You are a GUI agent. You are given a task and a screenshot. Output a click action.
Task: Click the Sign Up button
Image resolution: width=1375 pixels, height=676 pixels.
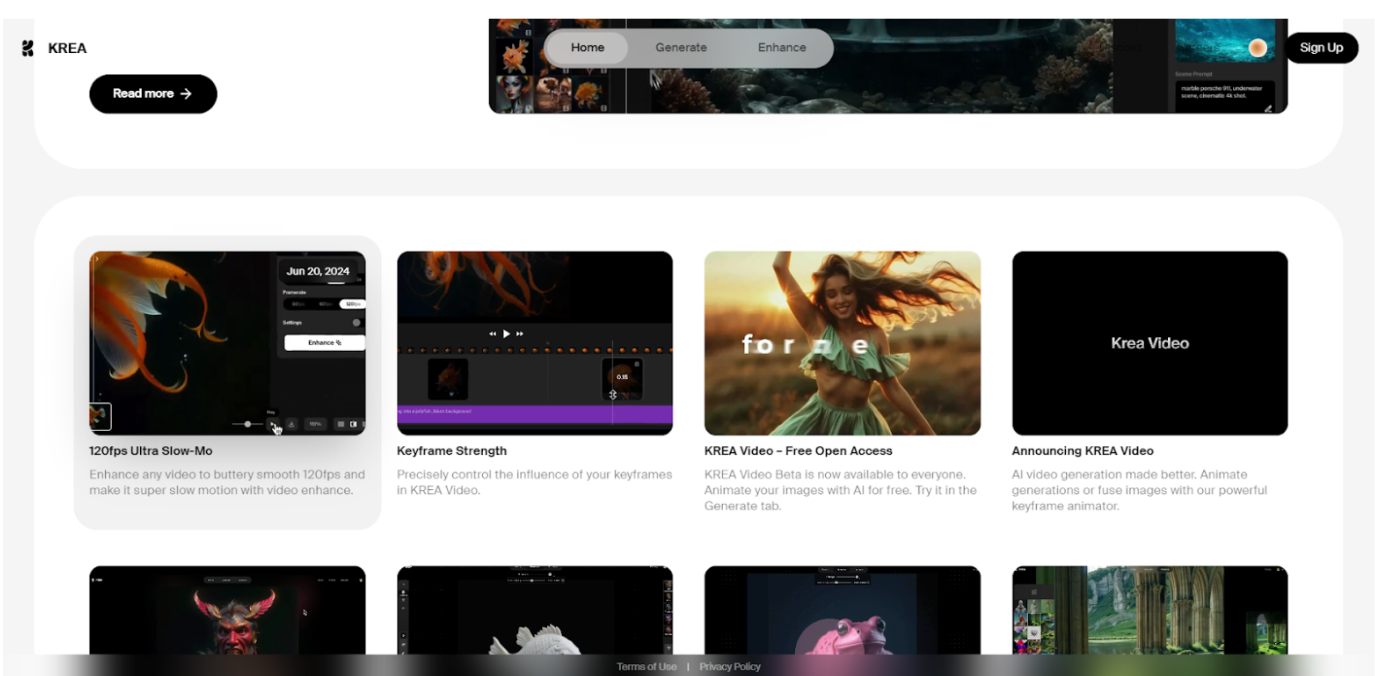[x=1321, y=47]
